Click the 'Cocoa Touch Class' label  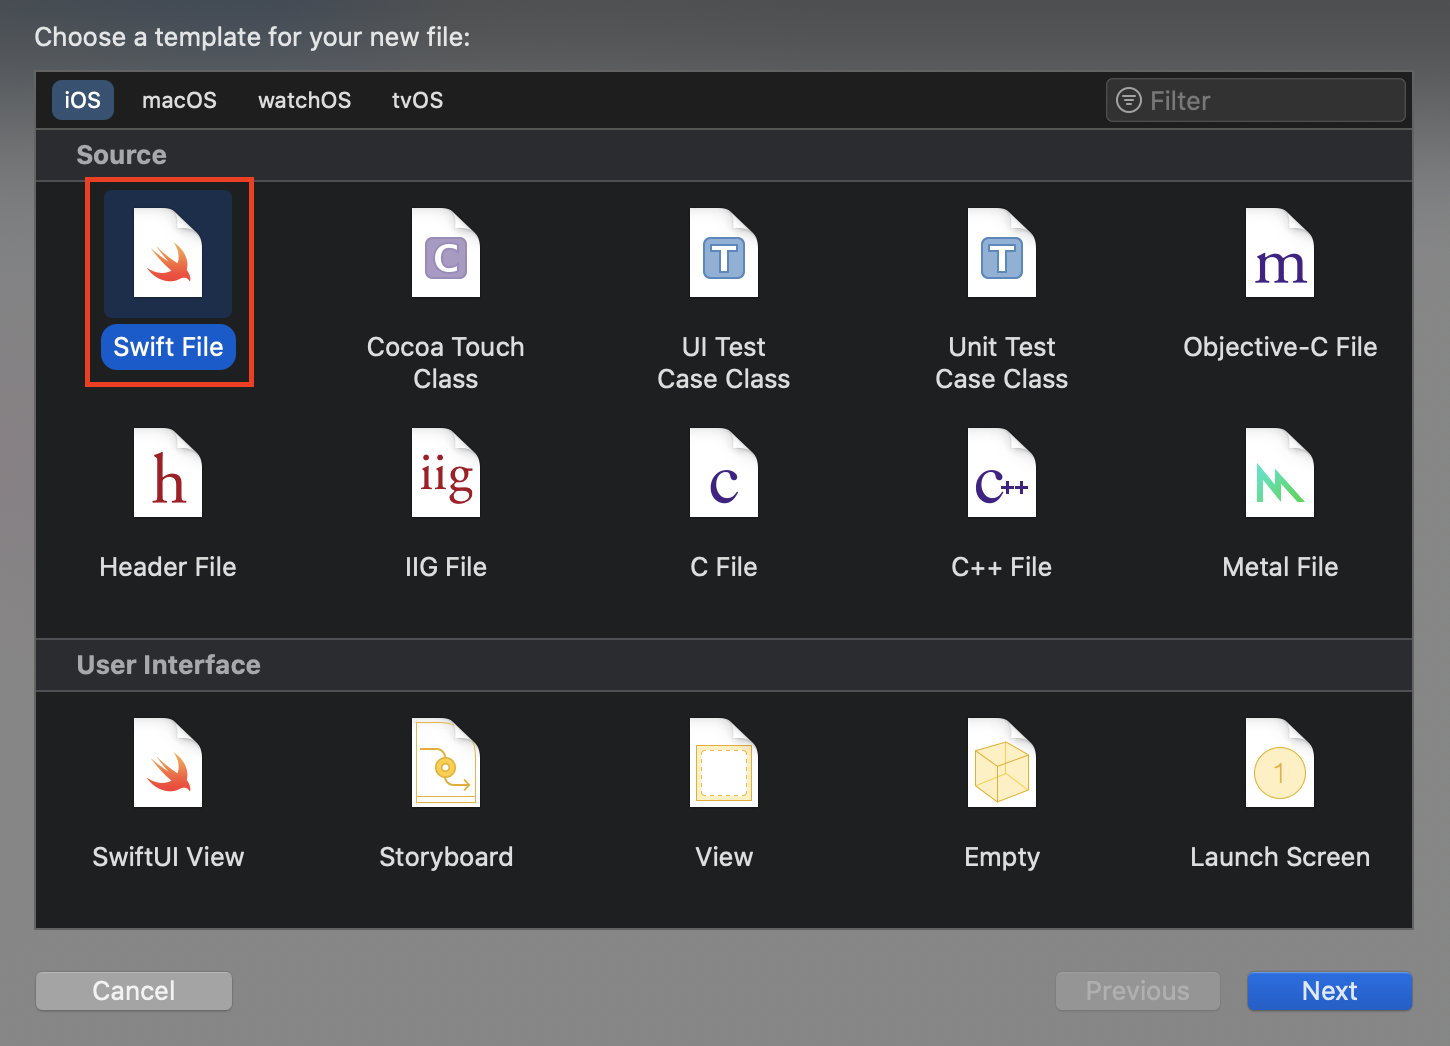pyautogui.click(x=446, y=363)
